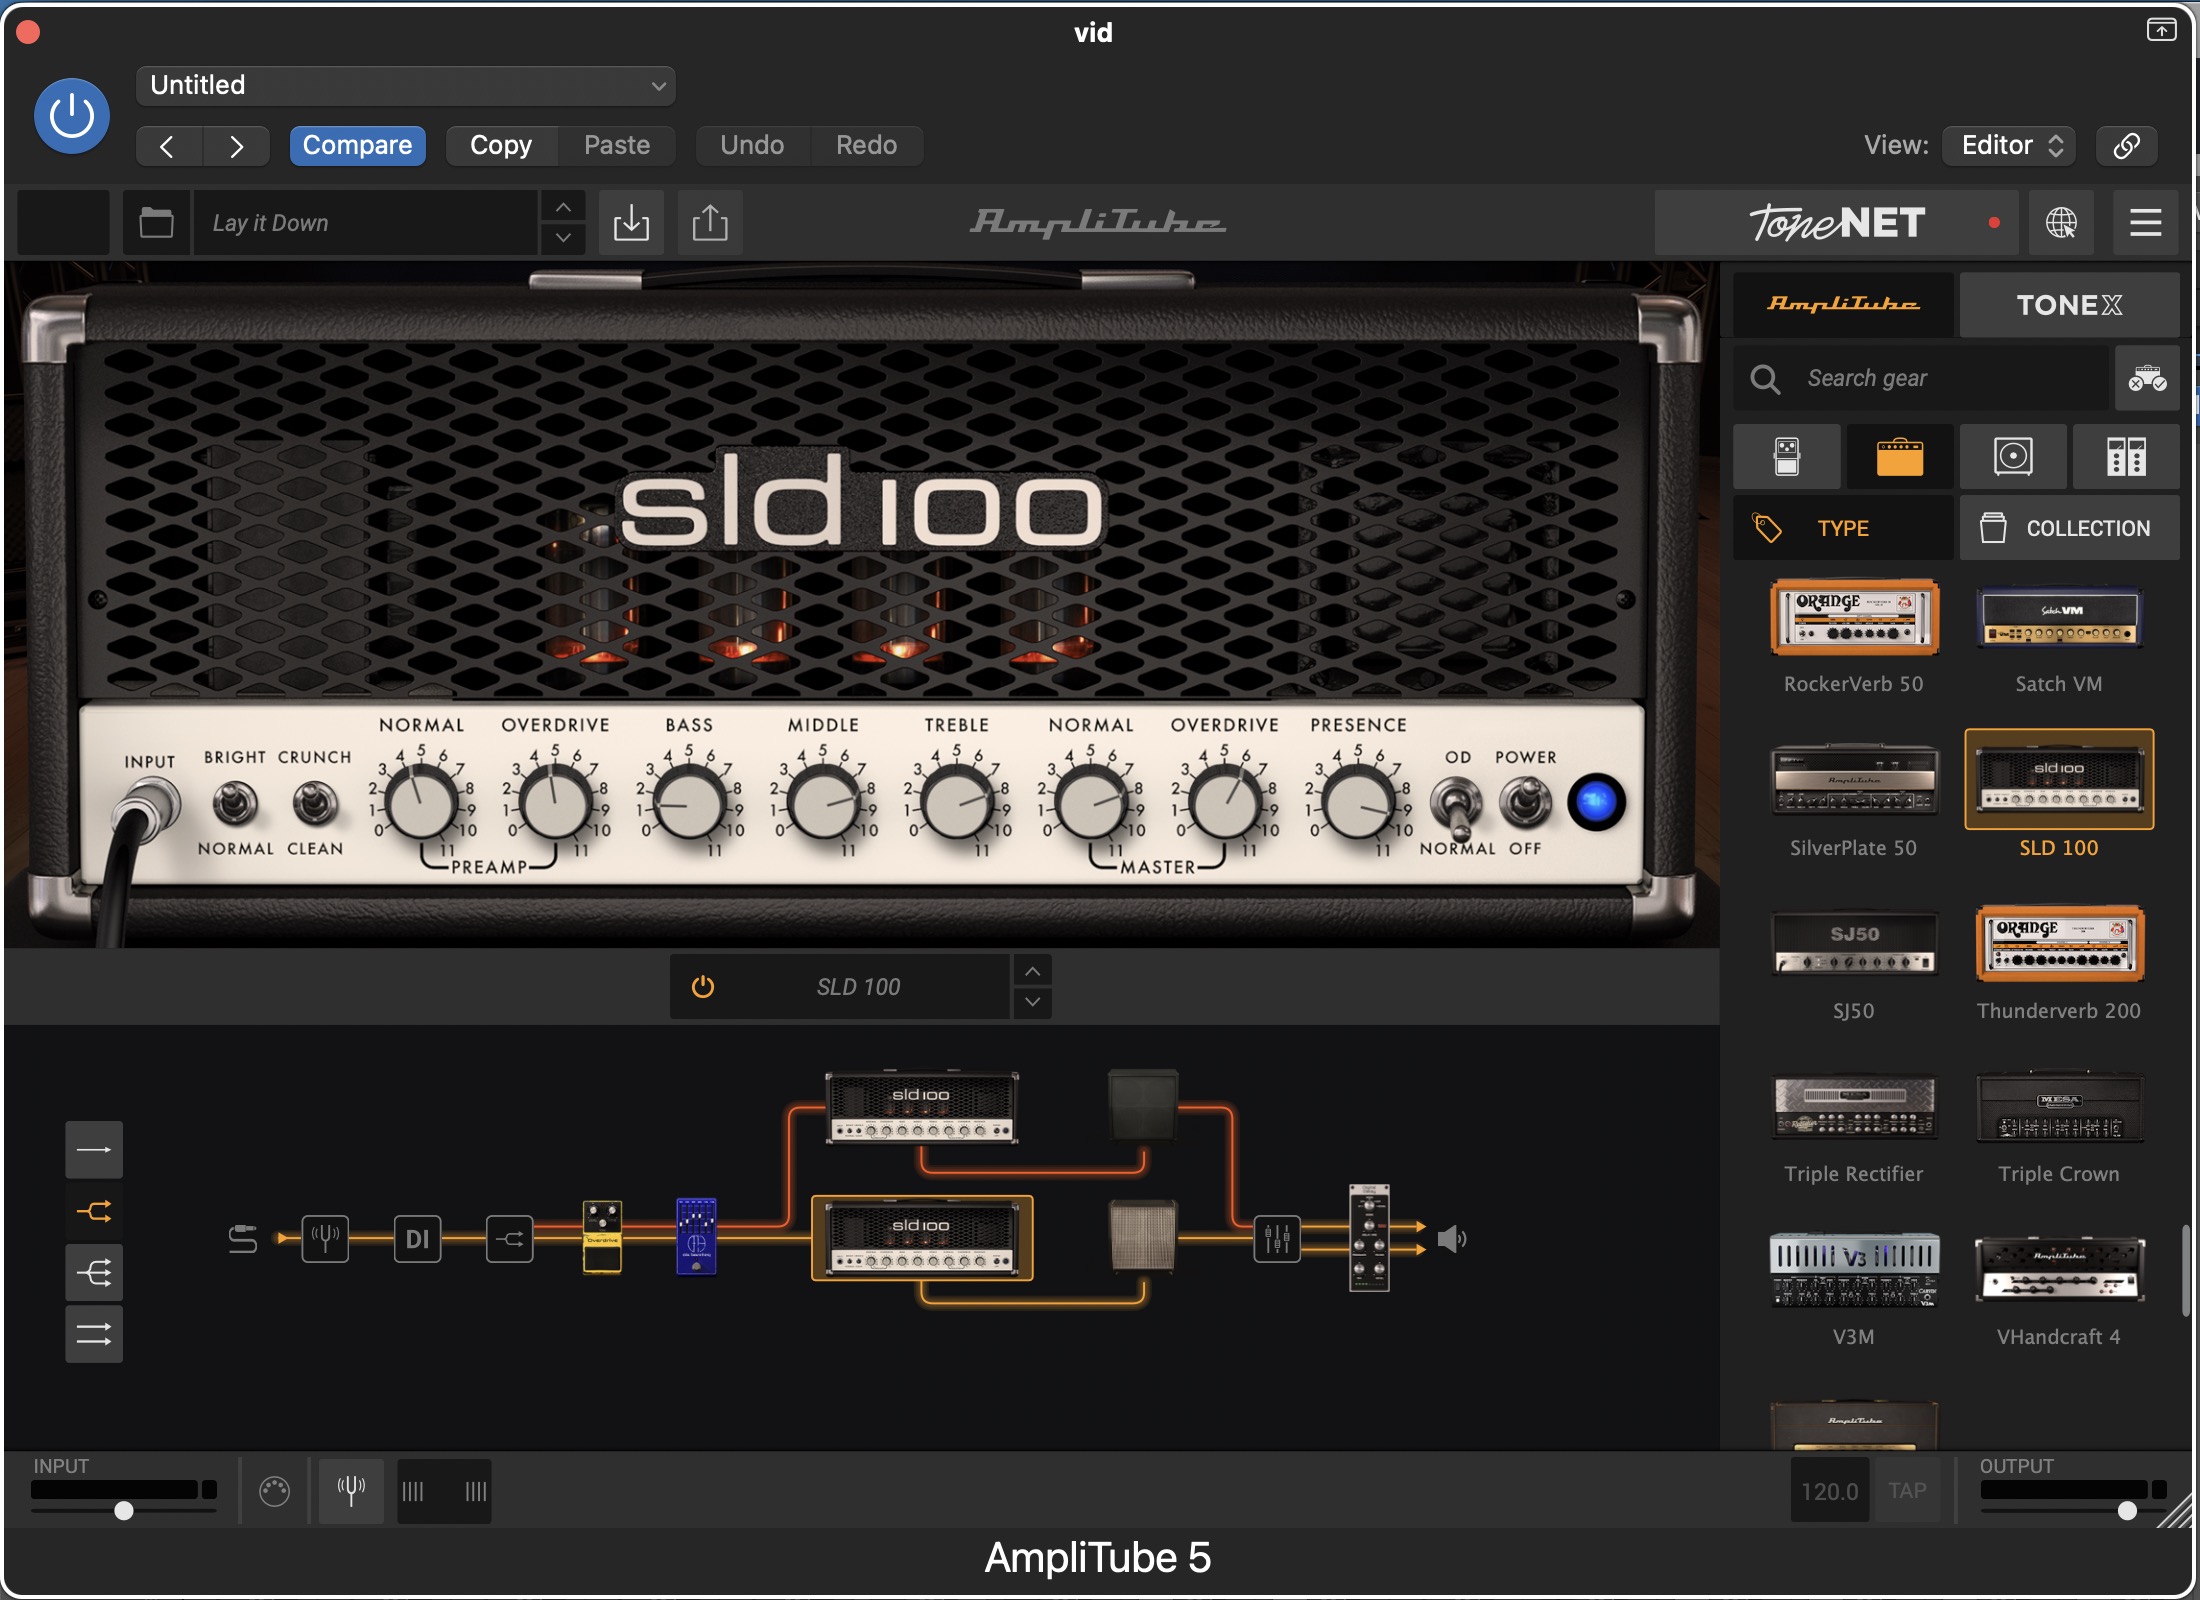Select the COLLECTION filter tab
This screenshot has width=2200, height=1600.
(2068, 528)
